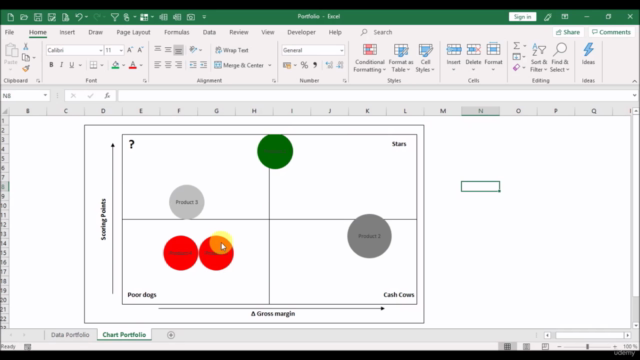
Task: Open the Data Portfolio sheet tab
Action: coord(70,335)
